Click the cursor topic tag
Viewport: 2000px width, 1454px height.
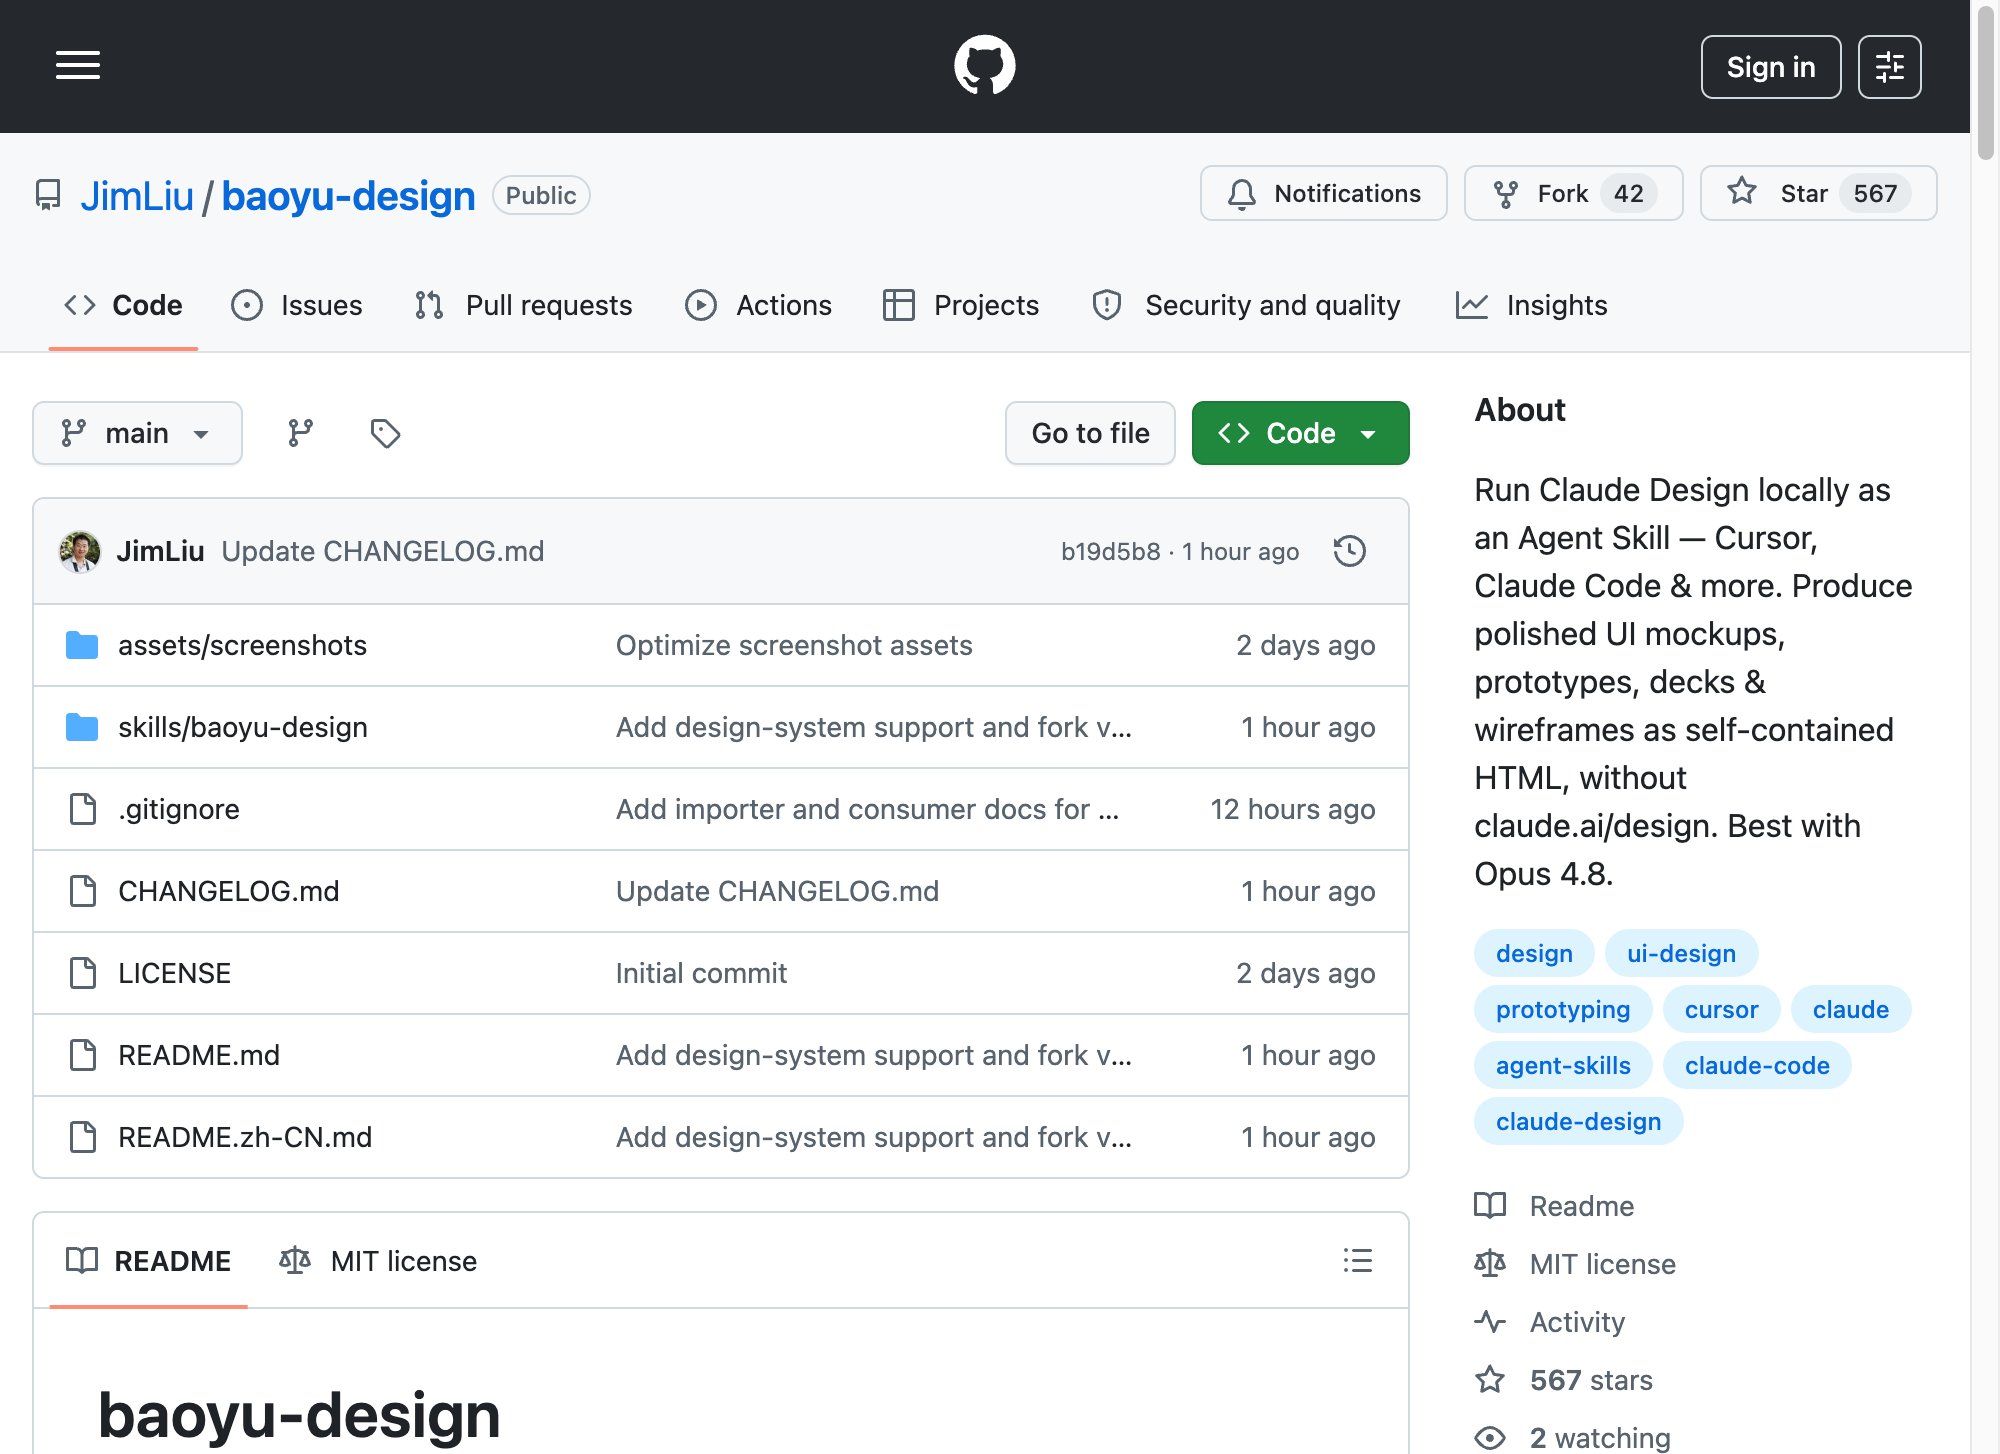(1721, 1009)
